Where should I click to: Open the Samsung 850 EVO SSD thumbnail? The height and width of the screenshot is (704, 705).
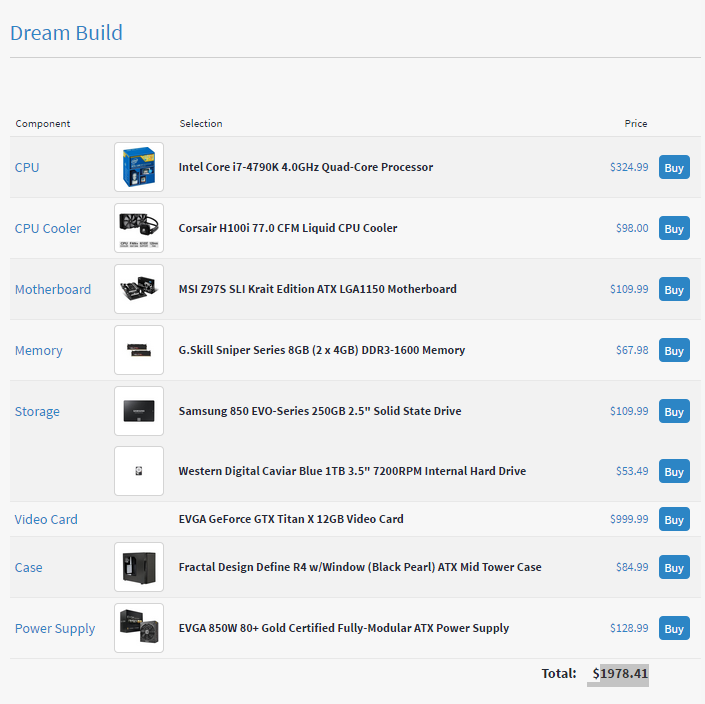point(139,411)
